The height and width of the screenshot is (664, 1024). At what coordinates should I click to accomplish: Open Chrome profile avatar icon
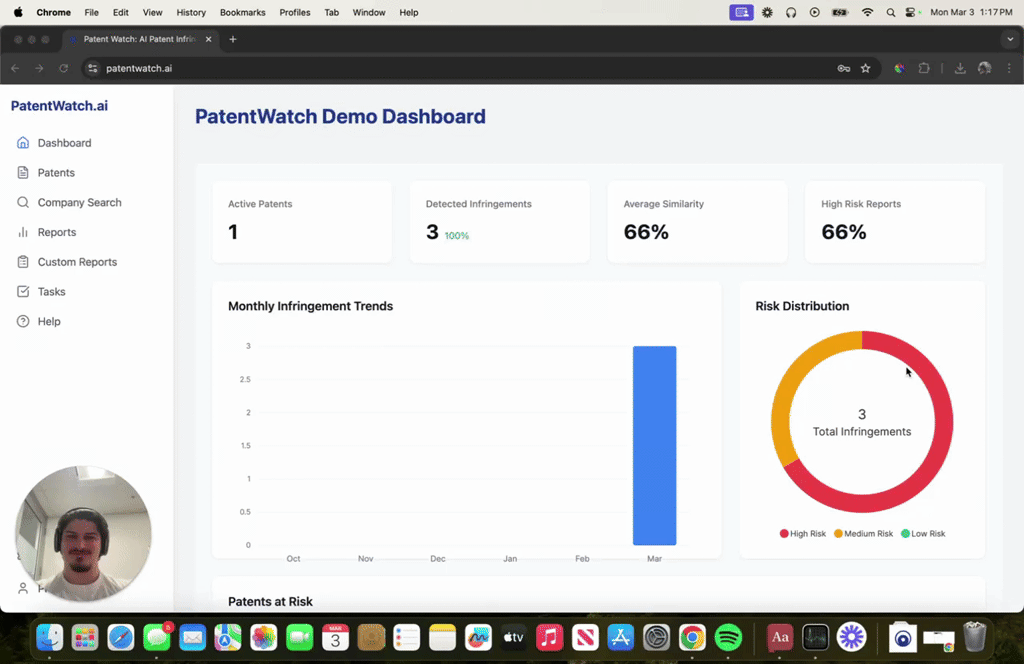(x=984, y=68)
